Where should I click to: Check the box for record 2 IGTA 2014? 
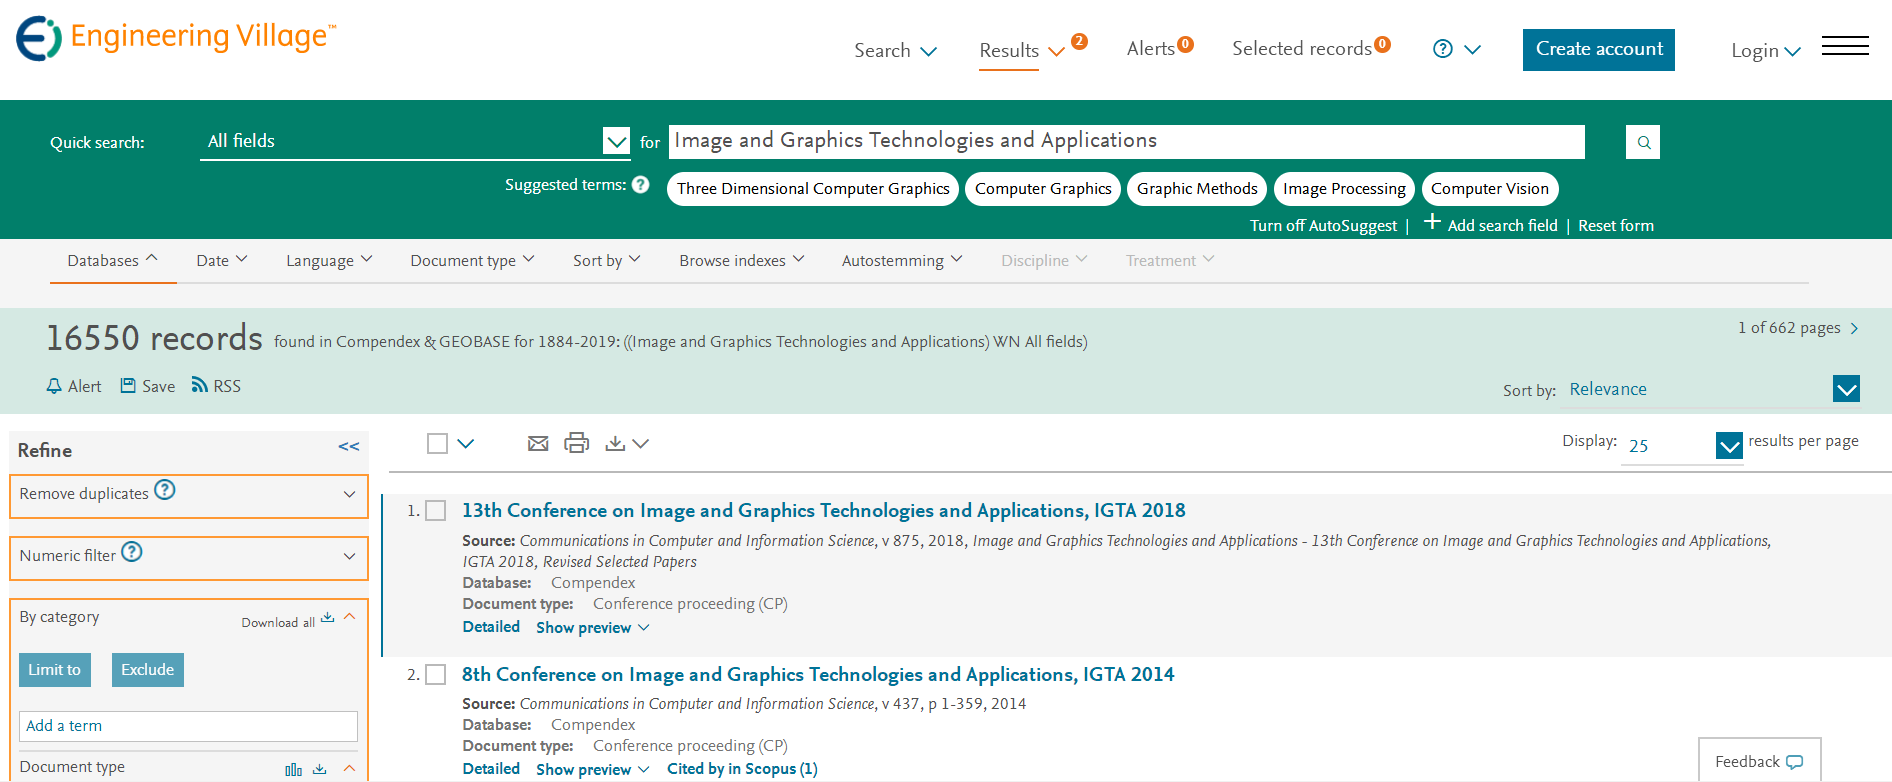[436, 675]
